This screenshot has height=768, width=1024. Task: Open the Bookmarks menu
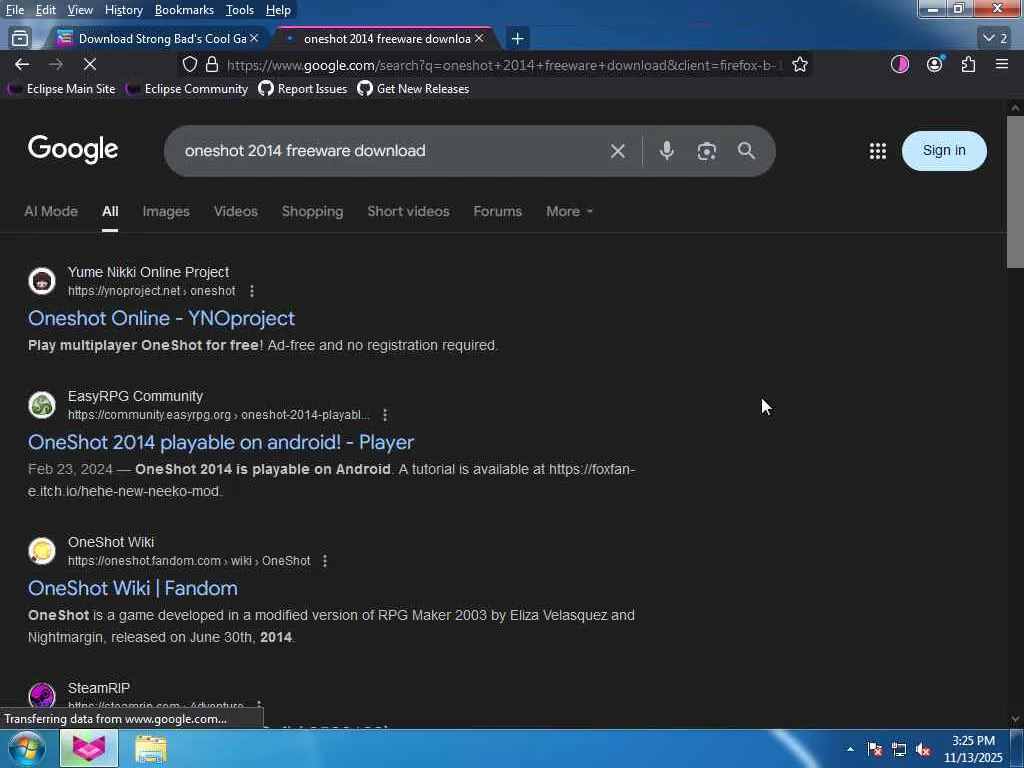[x=184, y=10]
